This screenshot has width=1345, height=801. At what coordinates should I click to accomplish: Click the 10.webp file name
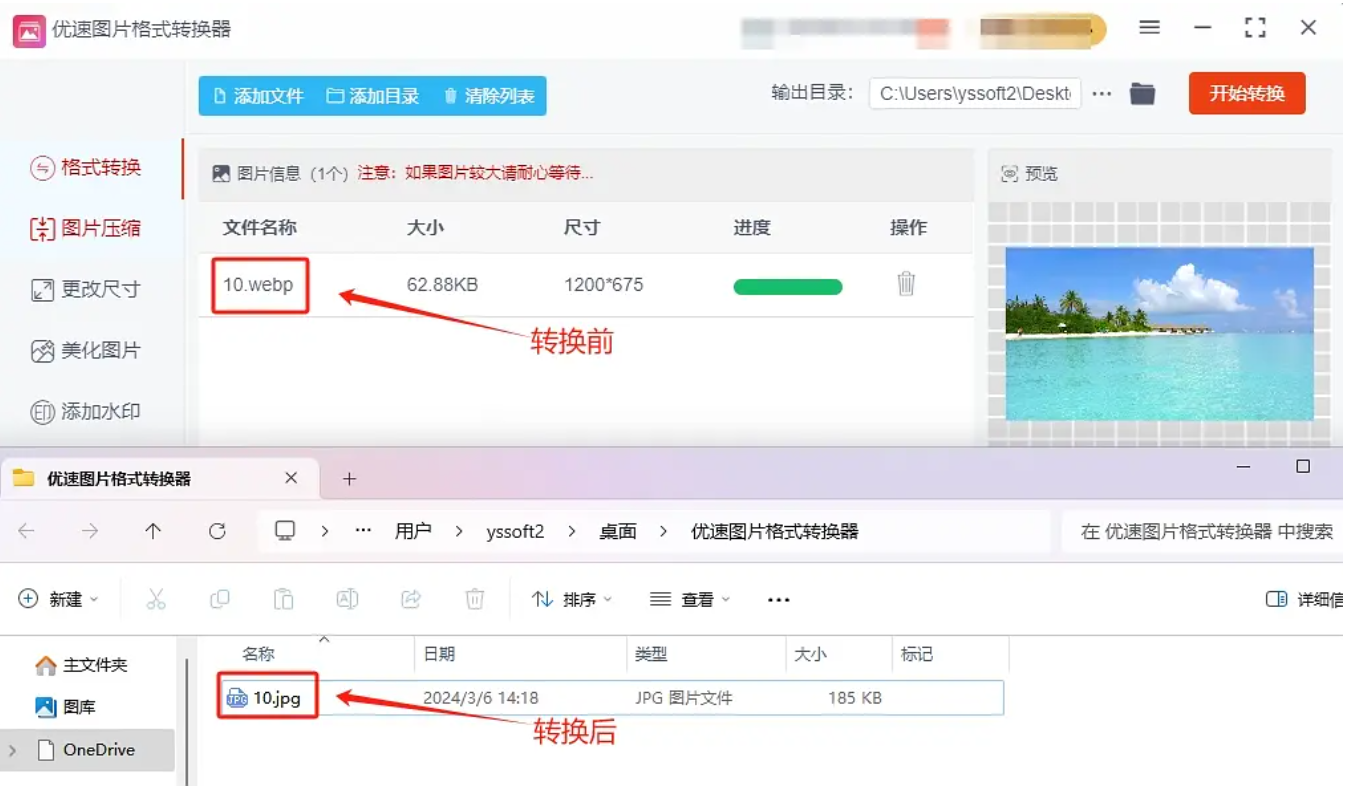(258, 285)
